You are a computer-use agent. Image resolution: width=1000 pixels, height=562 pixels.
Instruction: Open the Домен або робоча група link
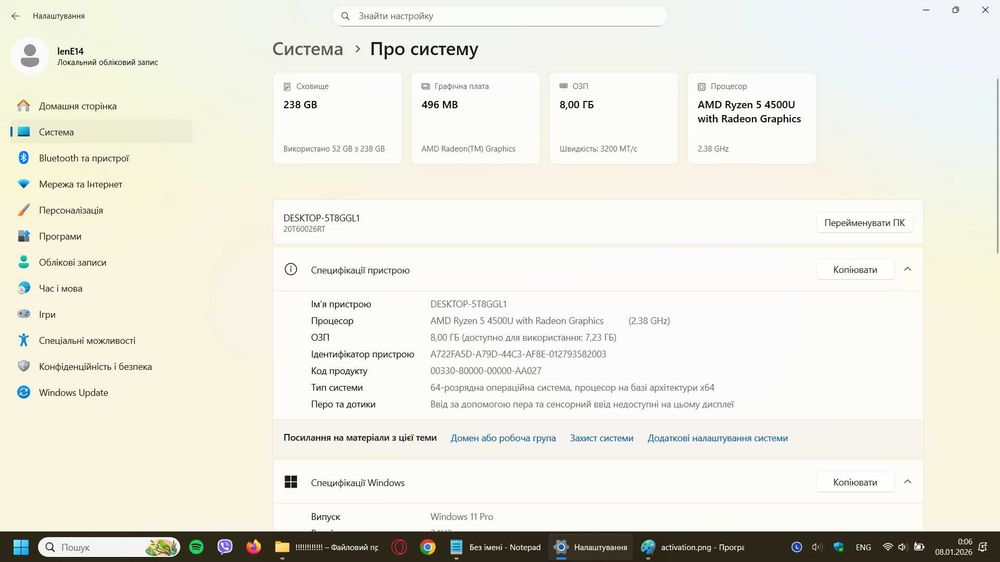(503, 438)
